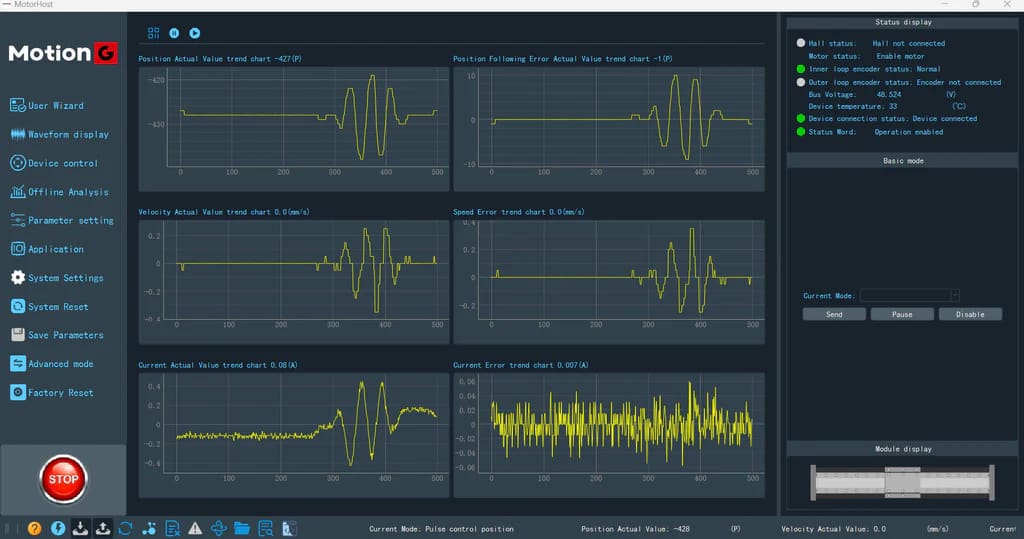Click the download tray icon in bottom toolbar

click(80, 528)
